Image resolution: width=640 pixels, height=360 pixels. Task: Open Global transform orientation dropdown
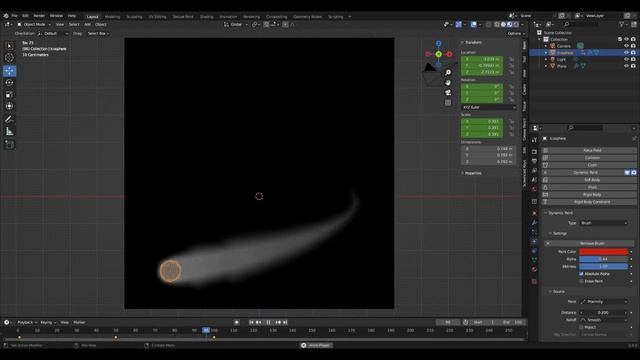pos(236,24)
